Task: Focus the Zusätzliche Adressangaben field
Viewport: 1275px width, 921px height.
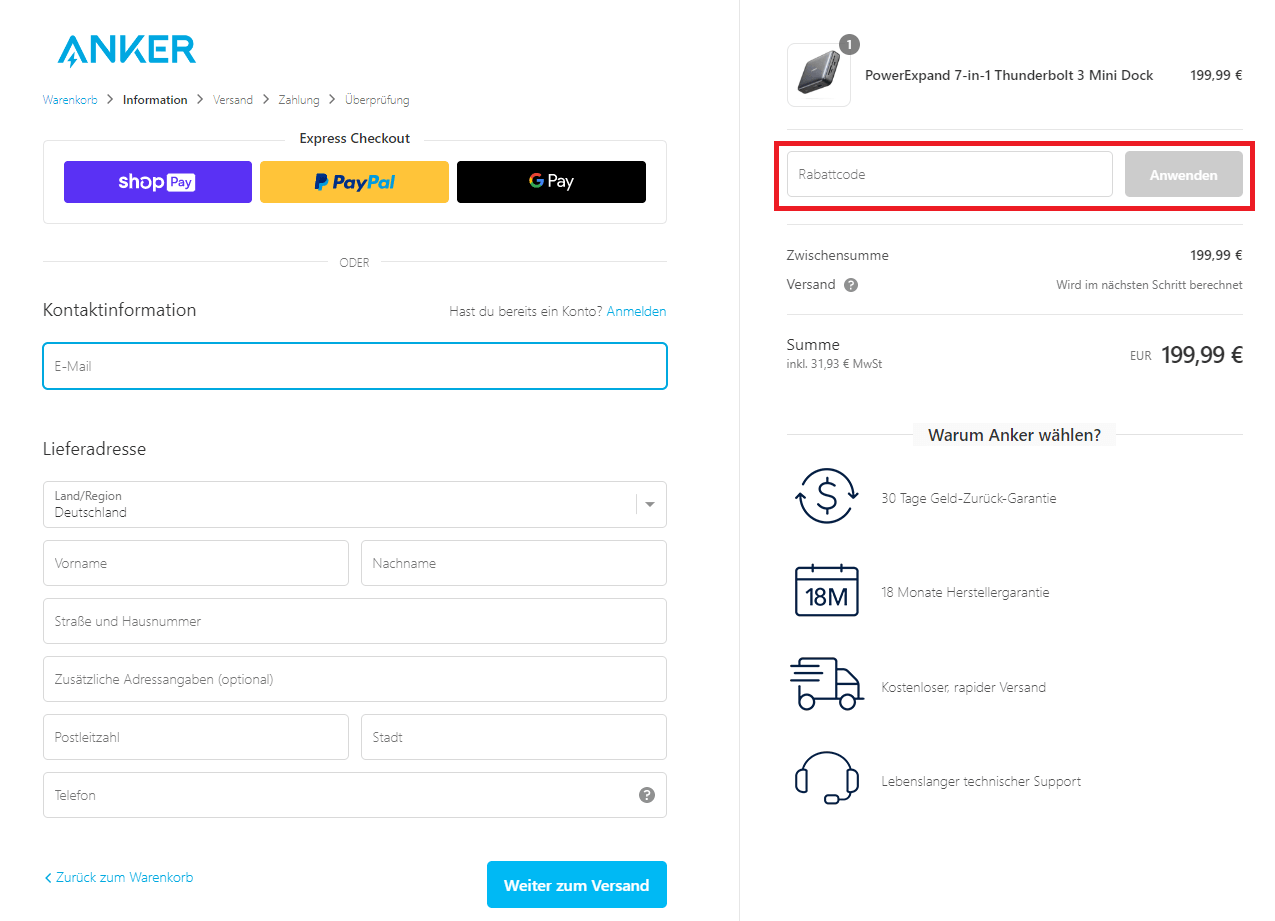Action: (x=355, y=679)
